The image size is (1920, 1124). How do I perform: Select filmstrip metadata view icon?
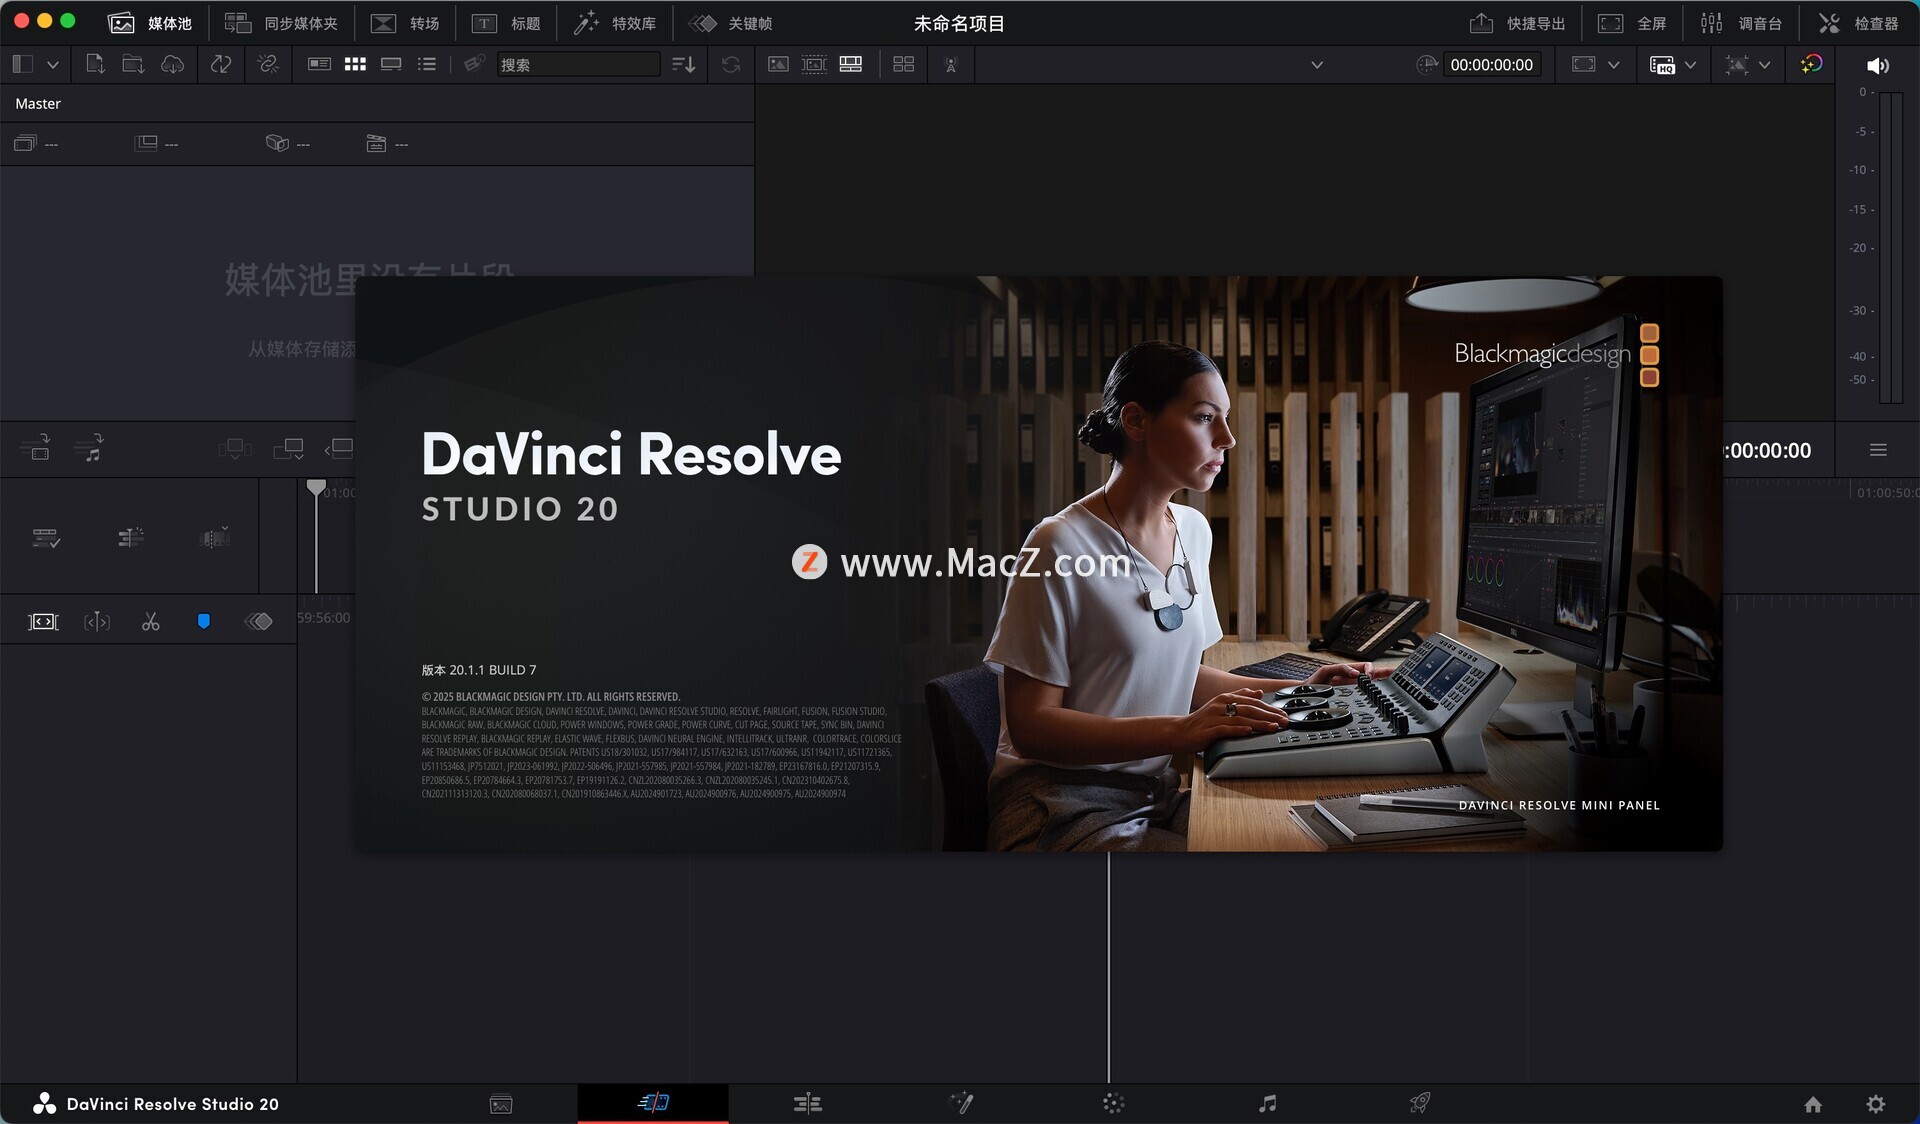coord(319,64)
